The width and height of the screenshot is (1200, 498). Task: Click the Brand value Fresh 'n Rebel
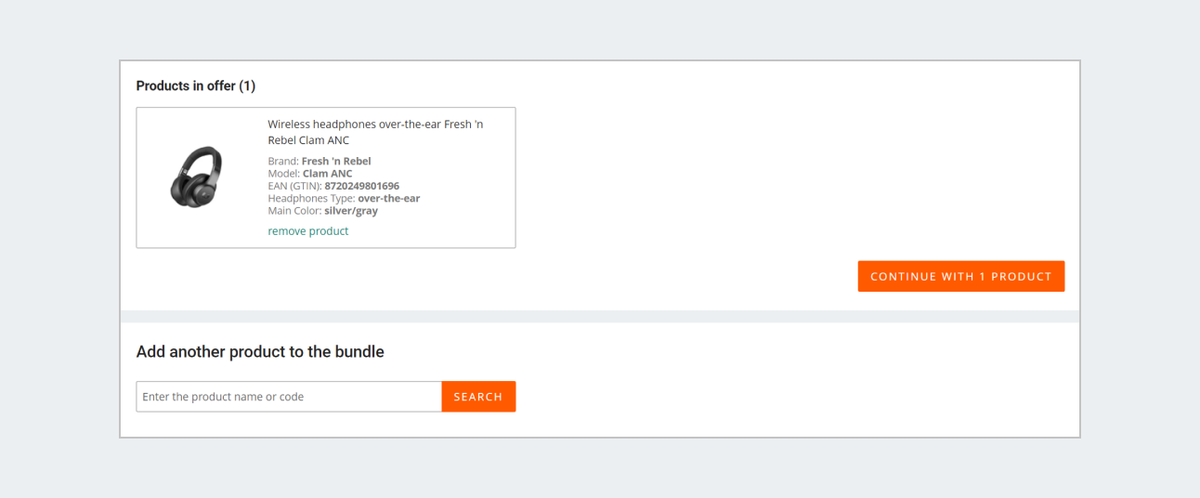click(x=336, y=161)
